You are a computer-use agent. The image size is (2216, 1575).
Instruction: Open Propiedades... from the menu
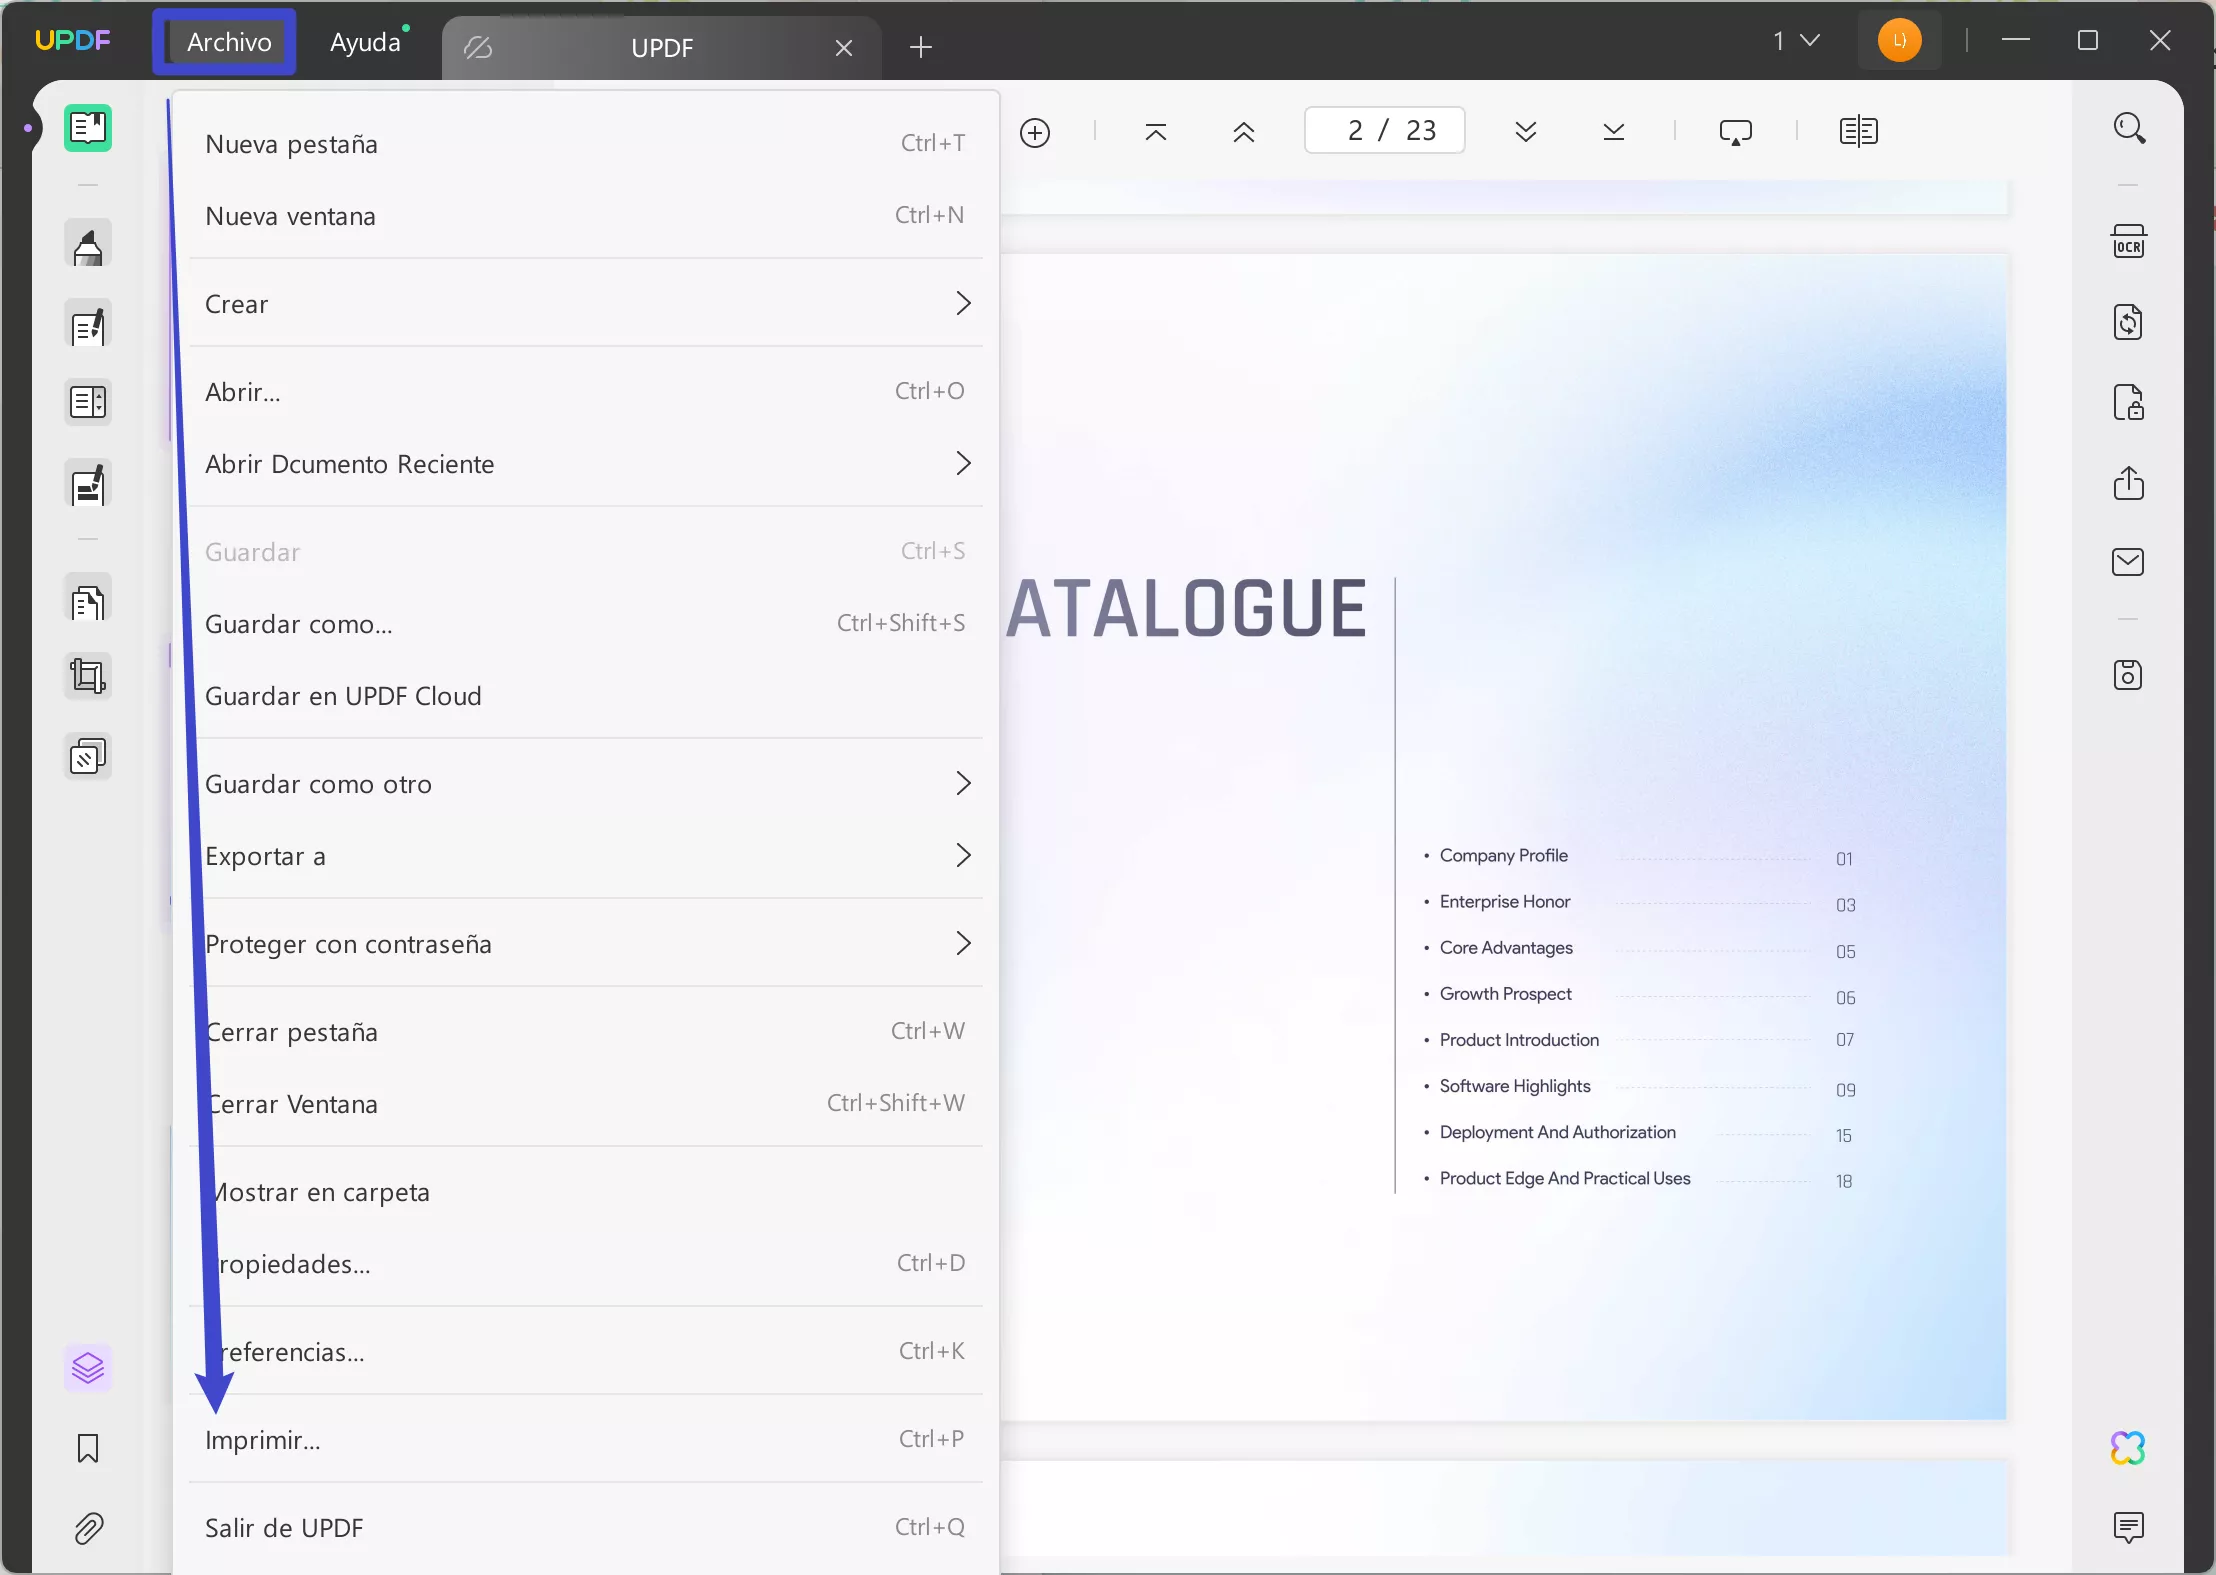(586, 1264)
